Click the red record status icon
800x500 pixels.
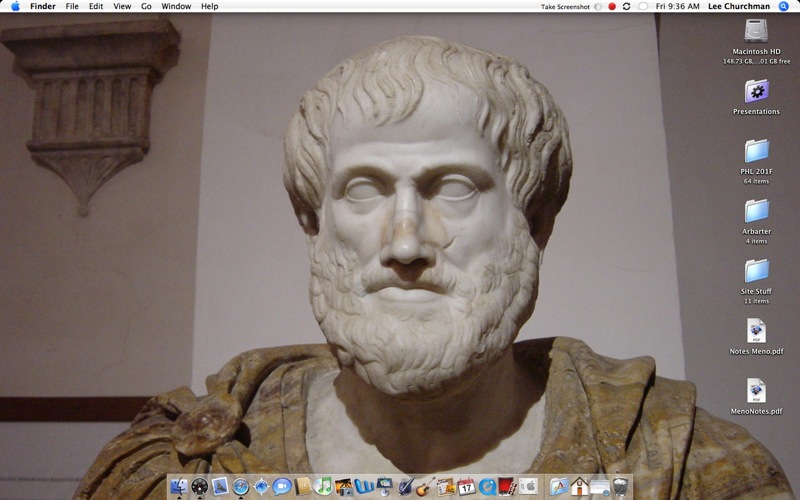612,7
